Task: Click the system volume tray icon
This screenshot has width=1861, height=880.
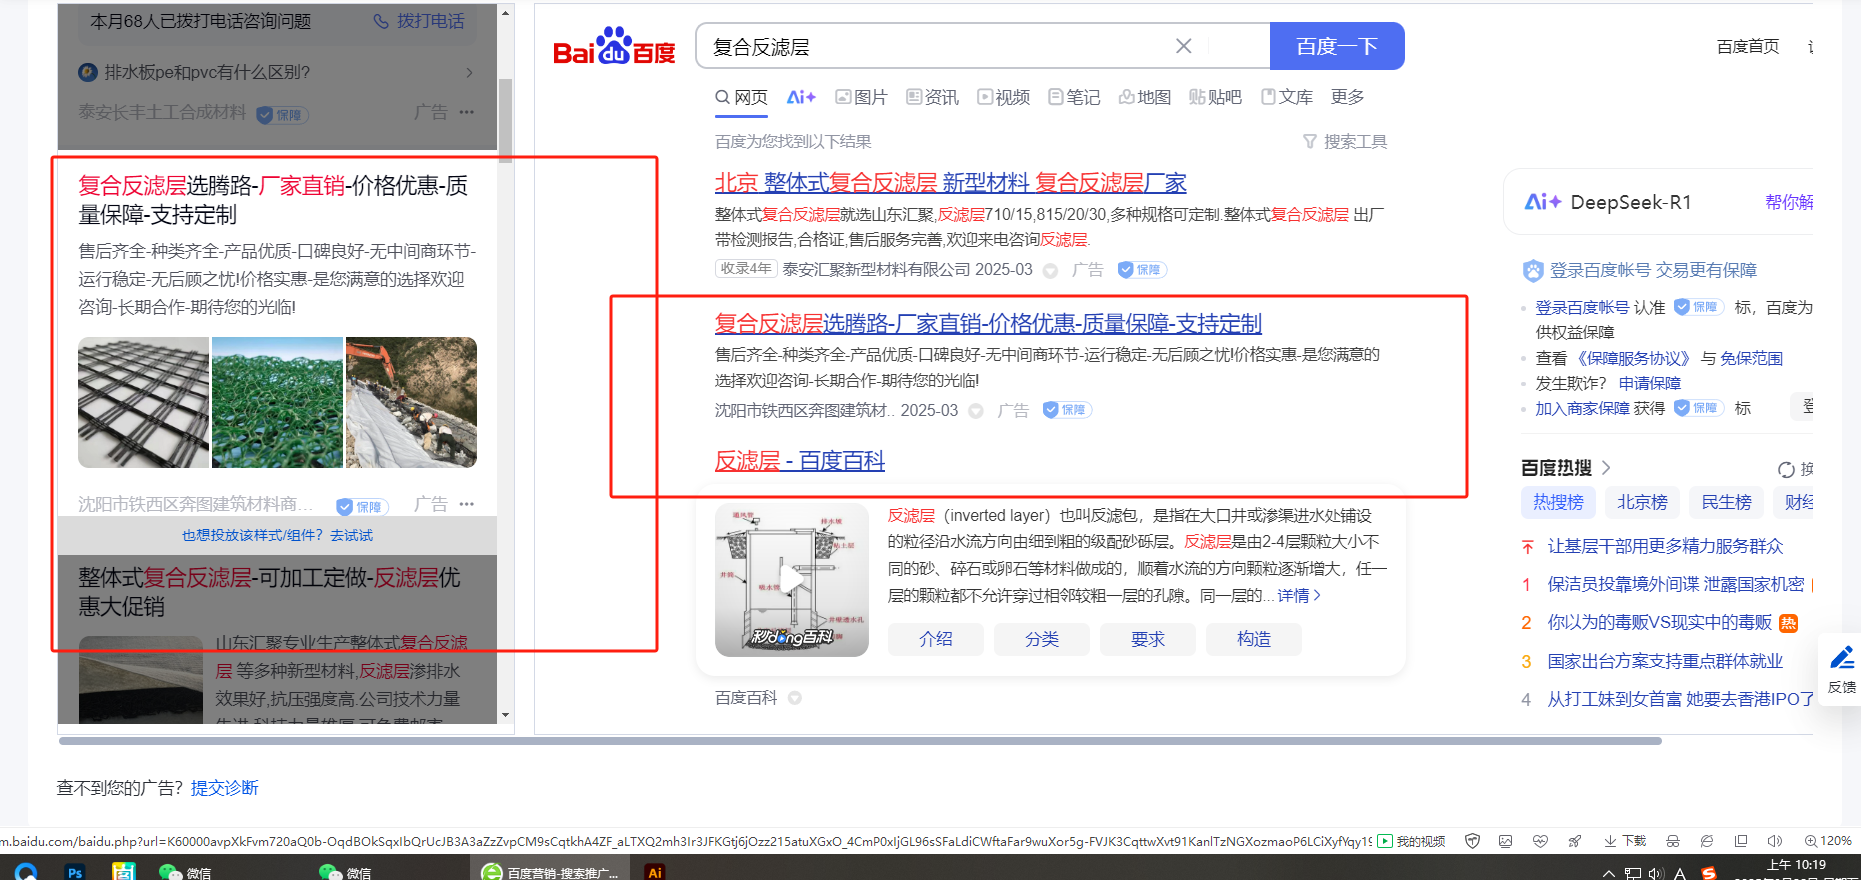Action: tap(1656, 873)
